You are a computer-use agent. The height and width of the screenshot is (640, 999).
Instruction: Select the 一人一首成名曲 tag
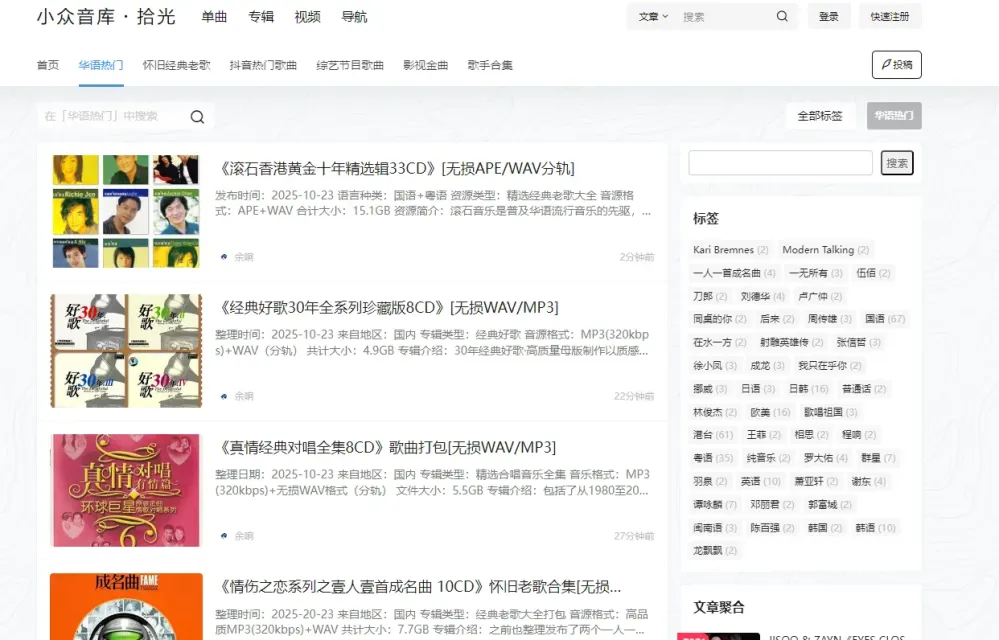(734, 273)
